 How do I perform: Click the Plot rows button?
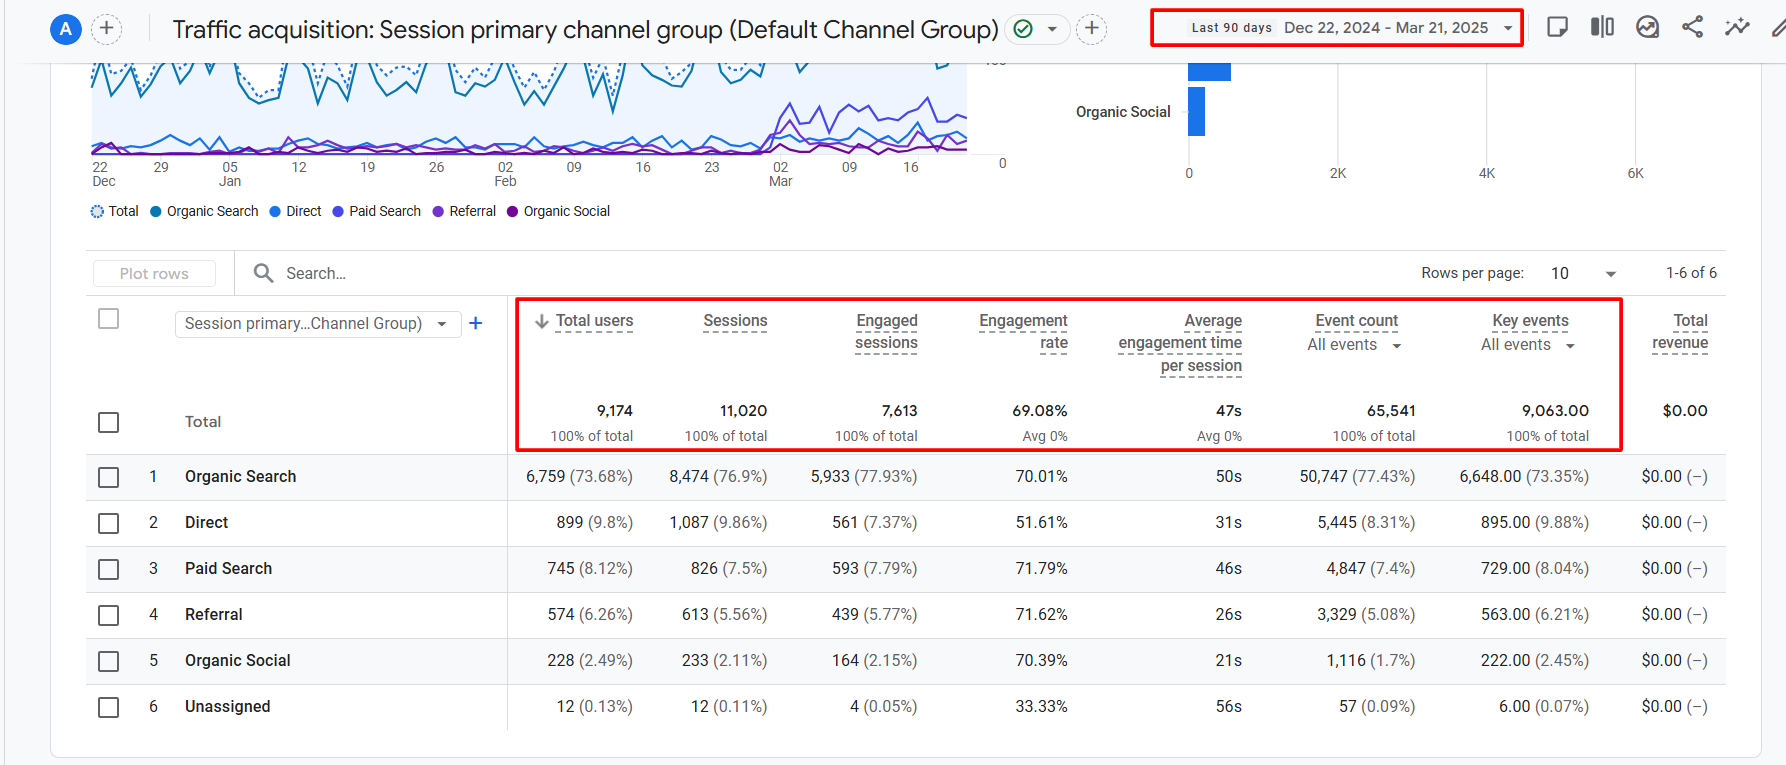(154, 274)
